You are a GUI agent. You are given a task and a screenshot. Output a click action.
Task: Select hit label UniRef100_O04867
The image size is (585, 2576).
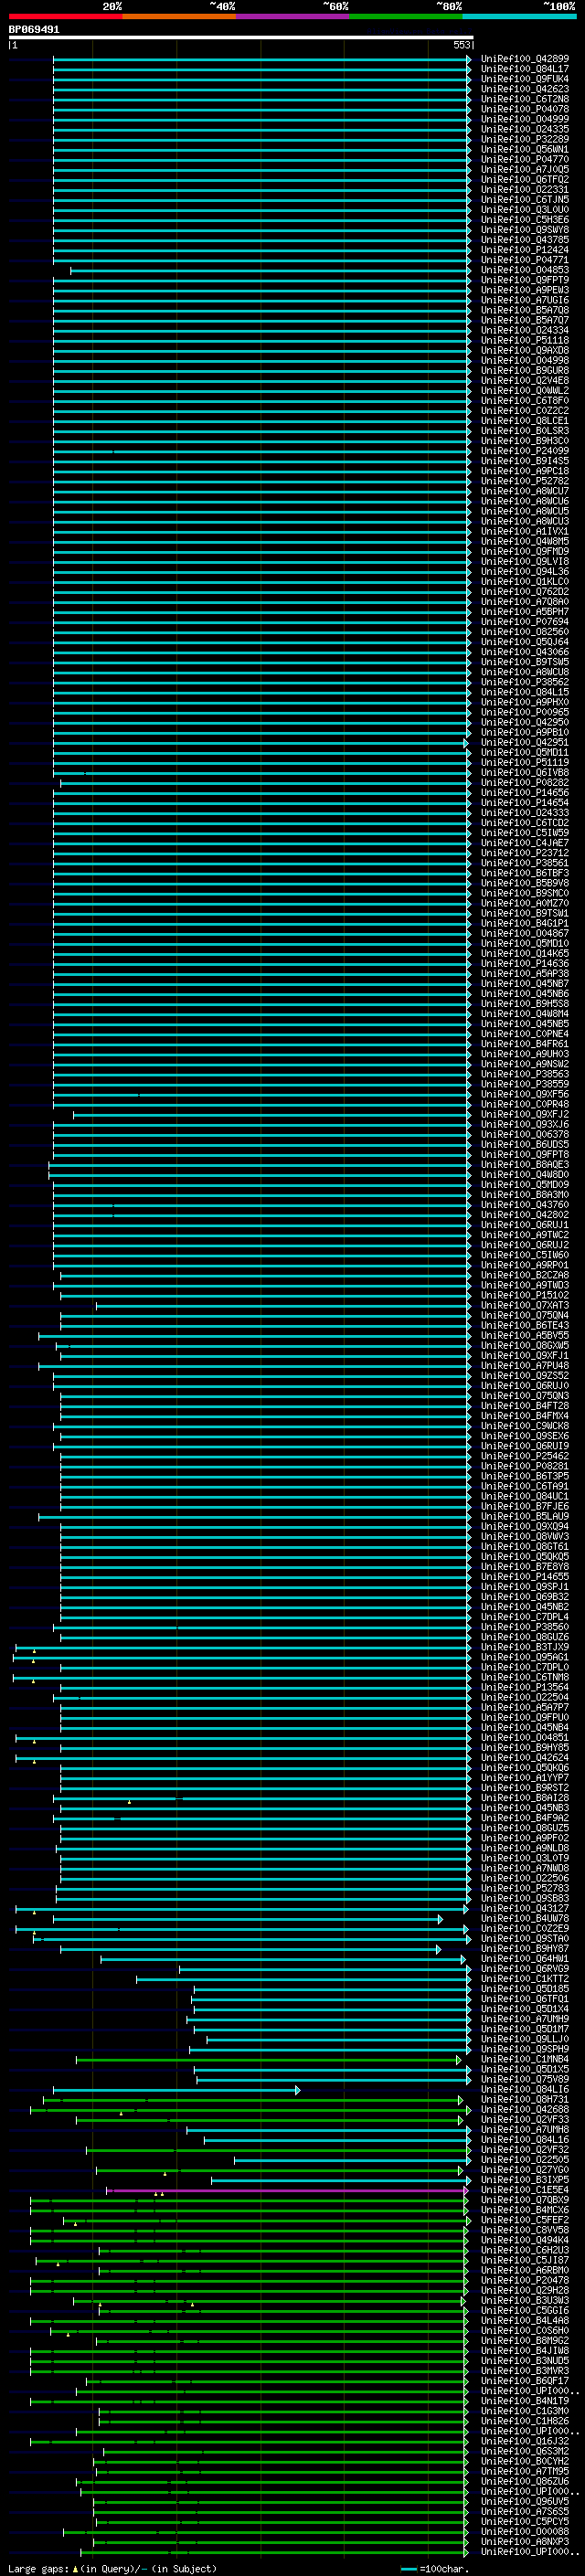pyautogui.click(x=525, y=933)
